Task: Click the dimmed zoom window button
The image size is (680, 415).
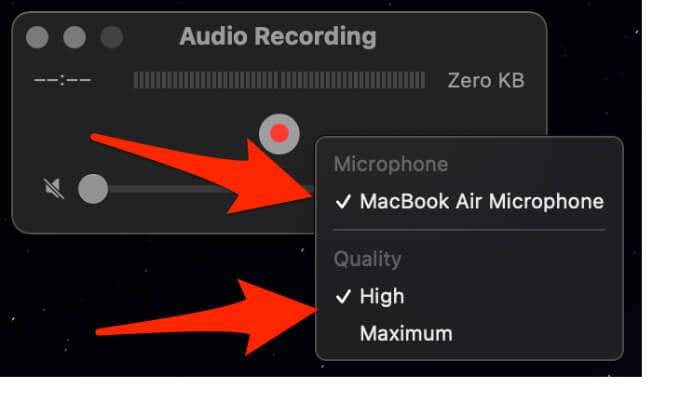Action: coord(112,37)
